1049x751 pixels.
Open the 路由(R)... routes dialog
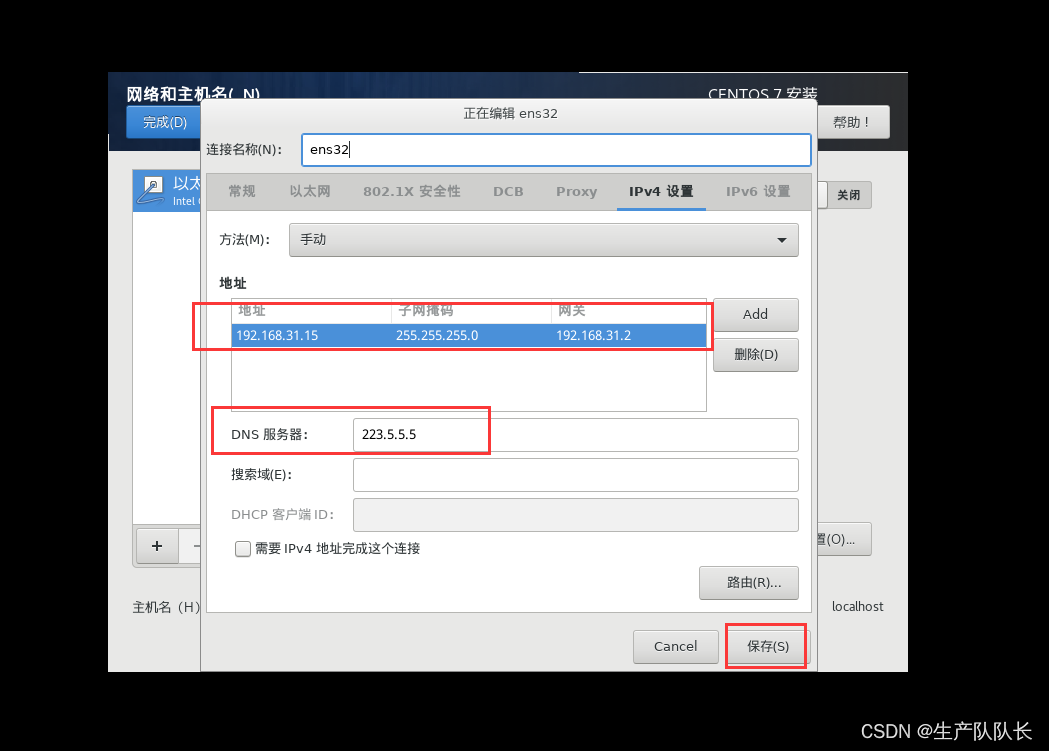click(x=749, y=582)
